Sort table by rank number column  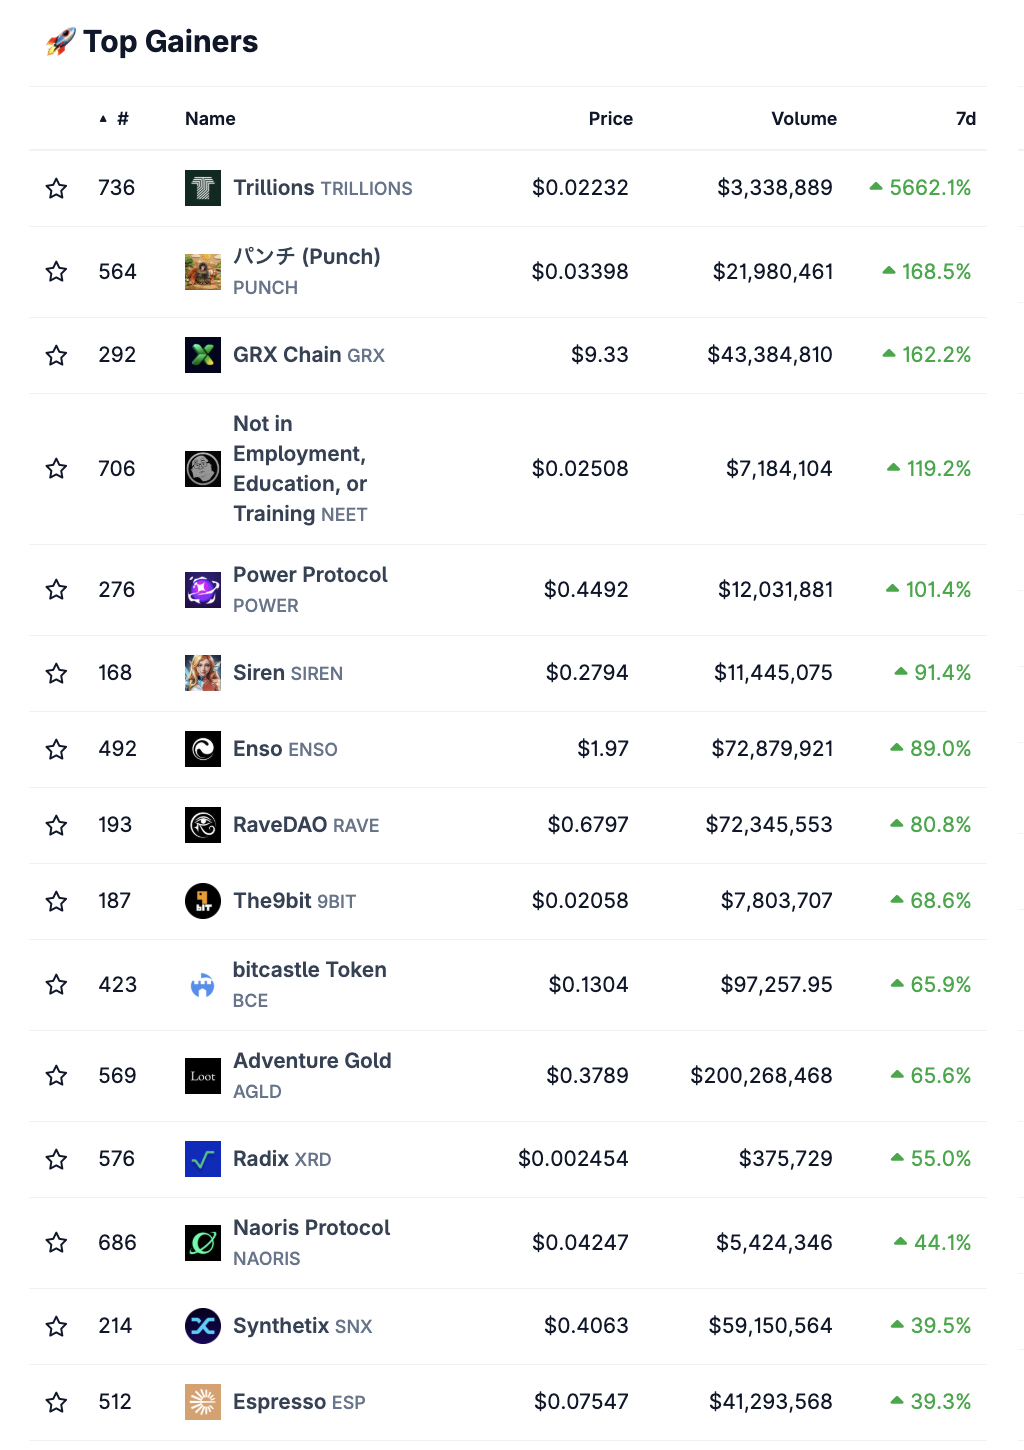[121, 119]
